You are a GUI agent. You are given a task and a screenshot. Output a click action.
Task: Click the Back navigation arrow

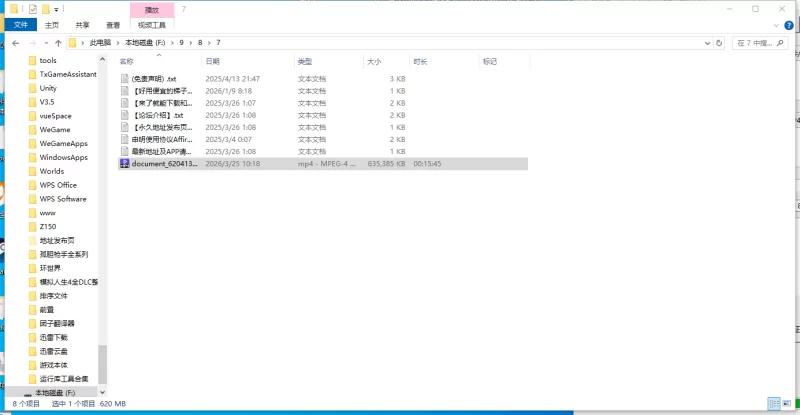[x=16, y=43]
